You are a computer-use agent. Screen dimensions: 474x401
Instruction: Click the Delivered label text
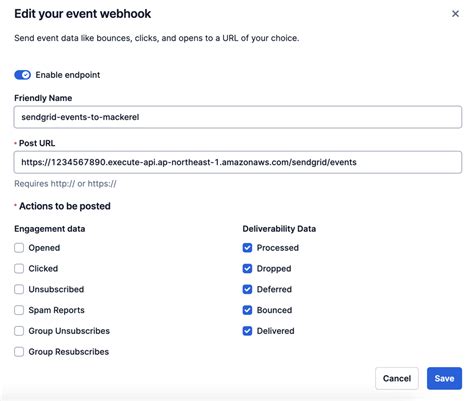point(276,331)
